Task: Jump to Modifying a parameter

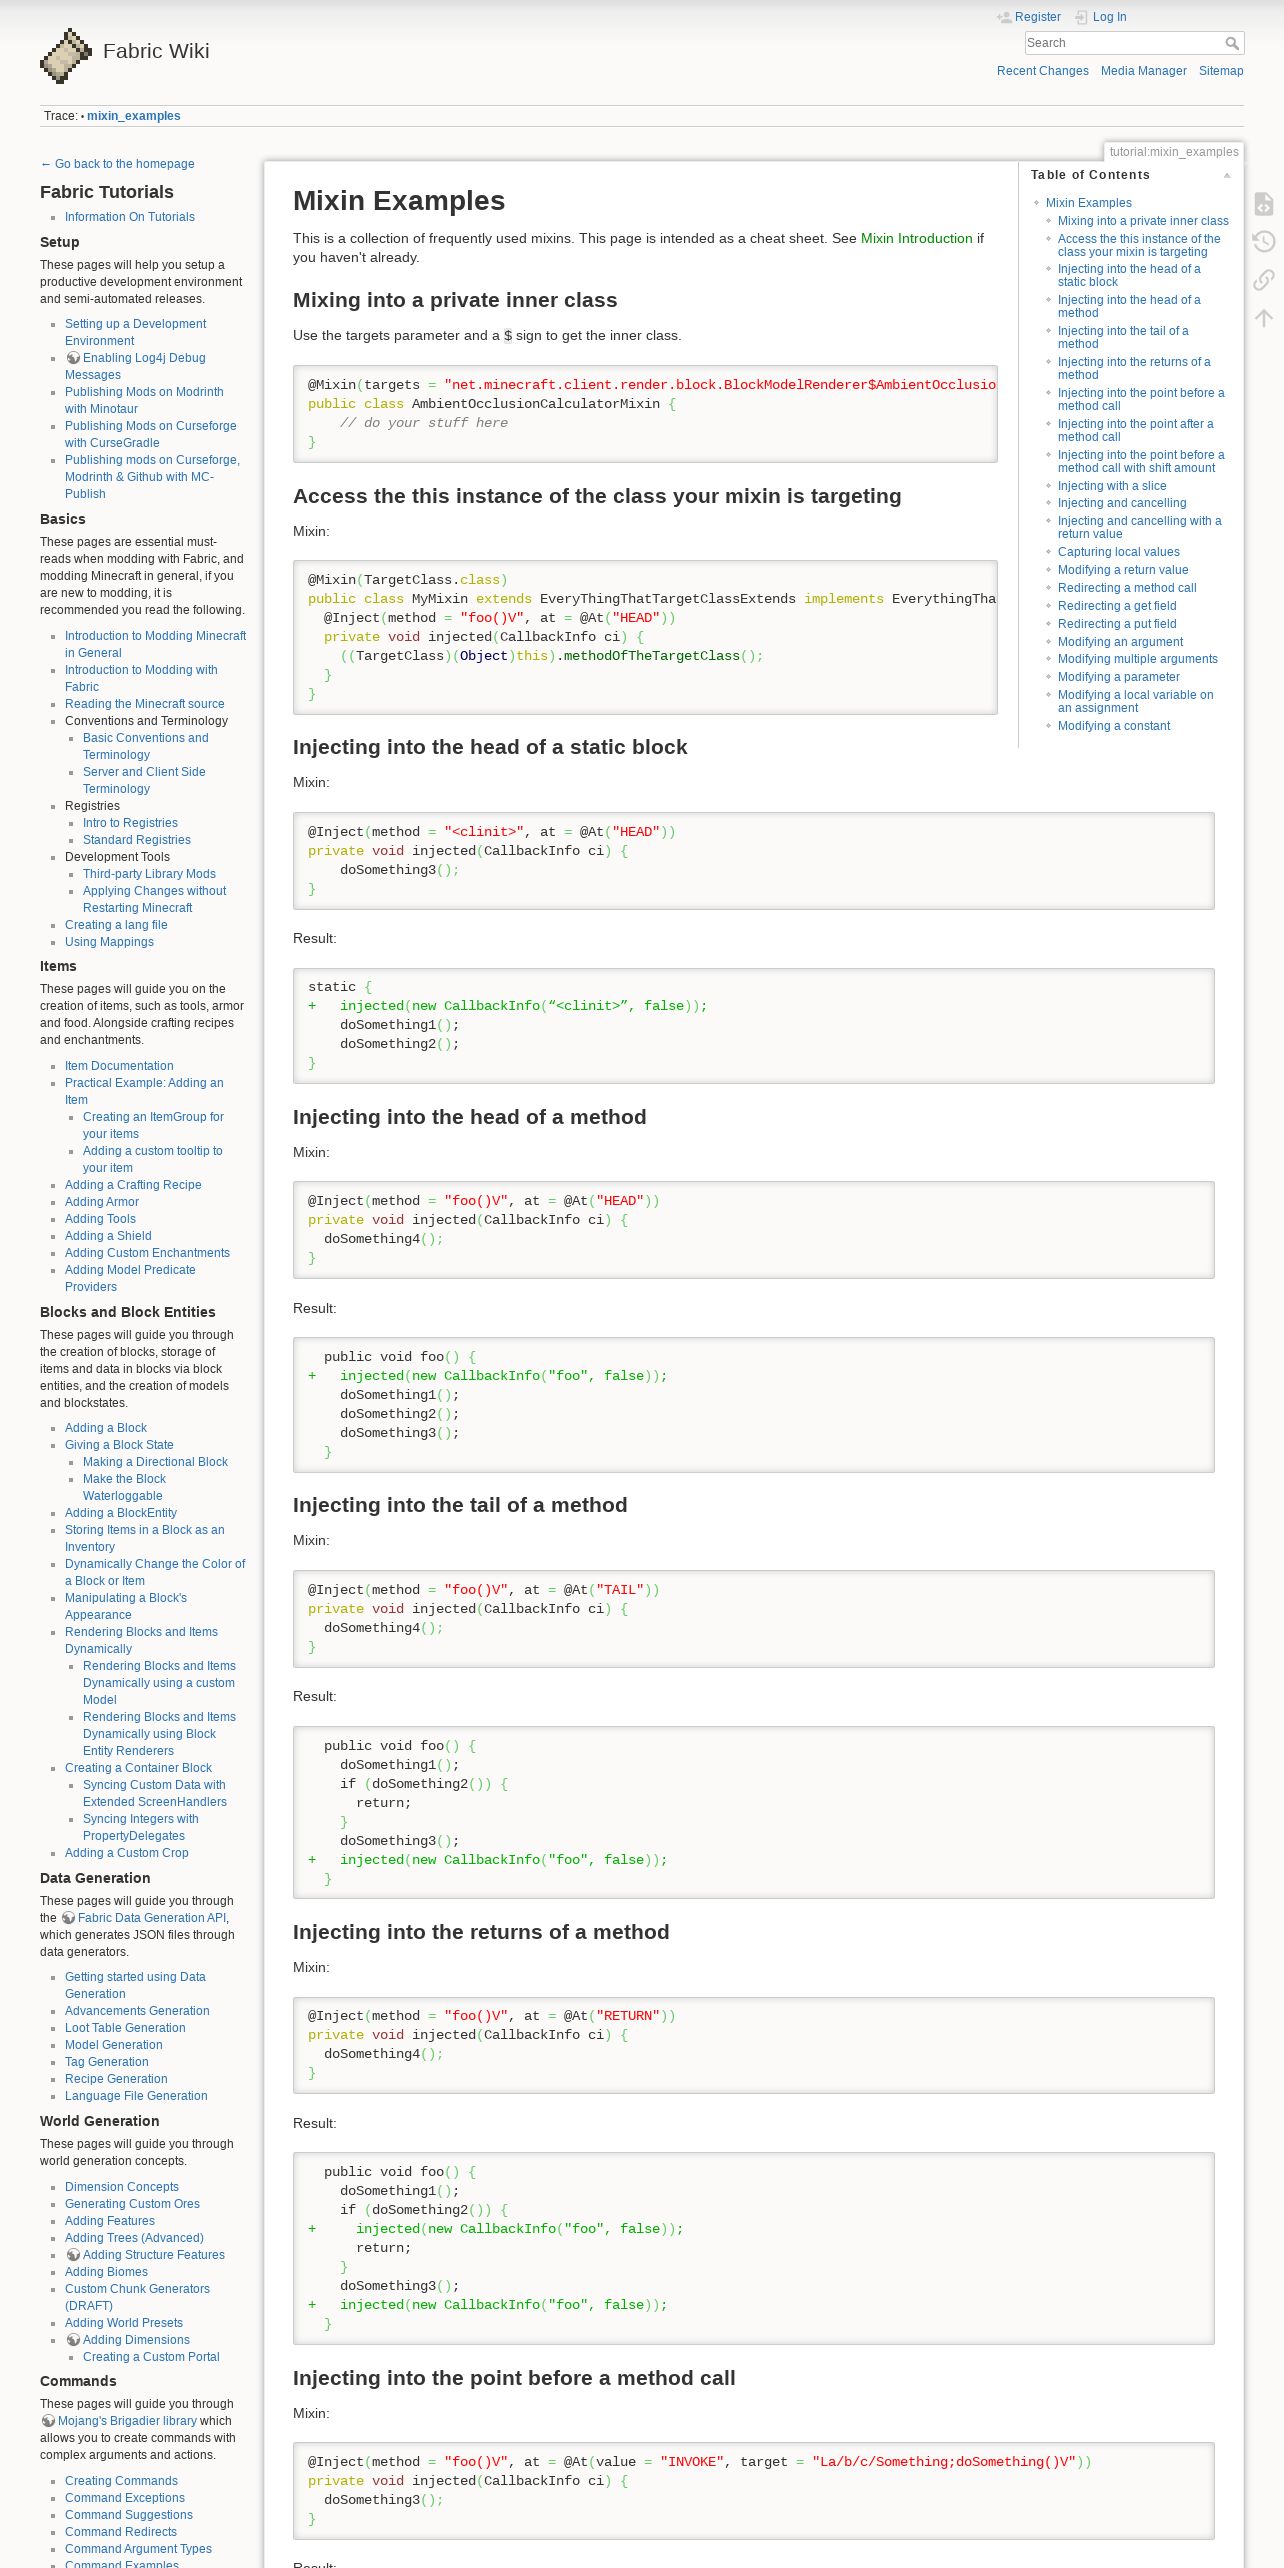Action: (x=1119, y=677)
